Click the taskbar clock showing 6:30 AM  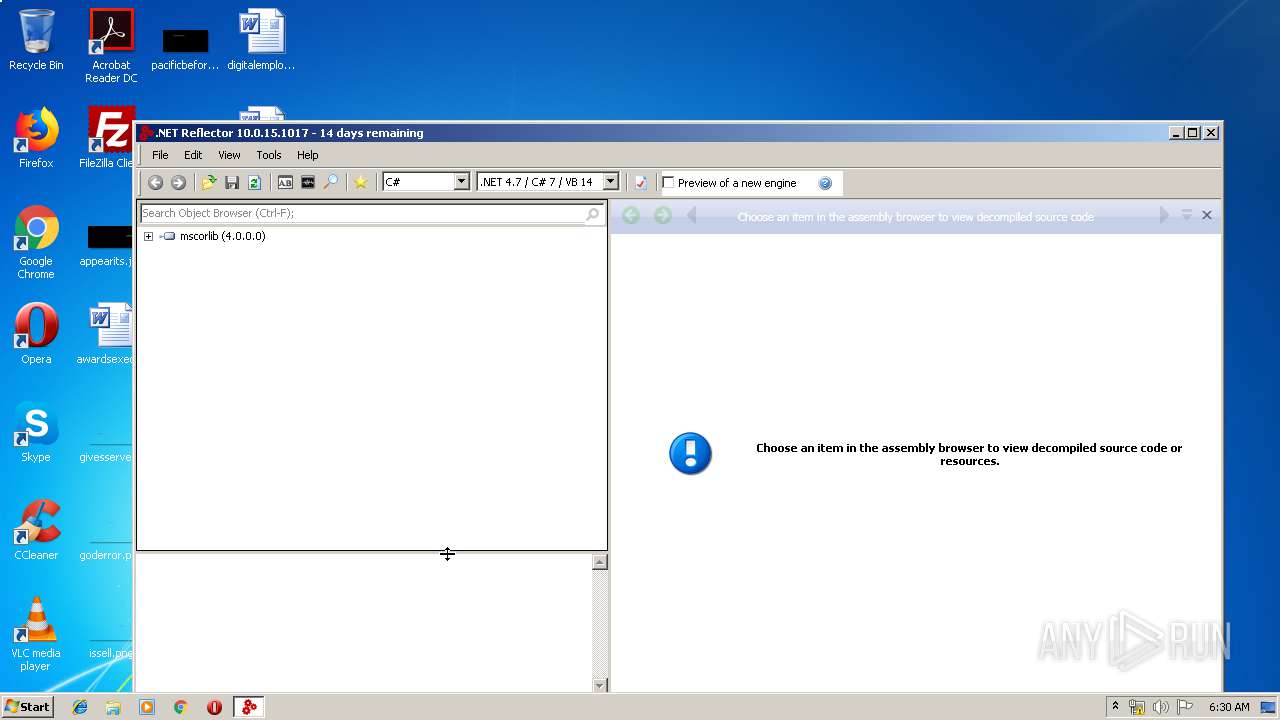click(1229, 707)
